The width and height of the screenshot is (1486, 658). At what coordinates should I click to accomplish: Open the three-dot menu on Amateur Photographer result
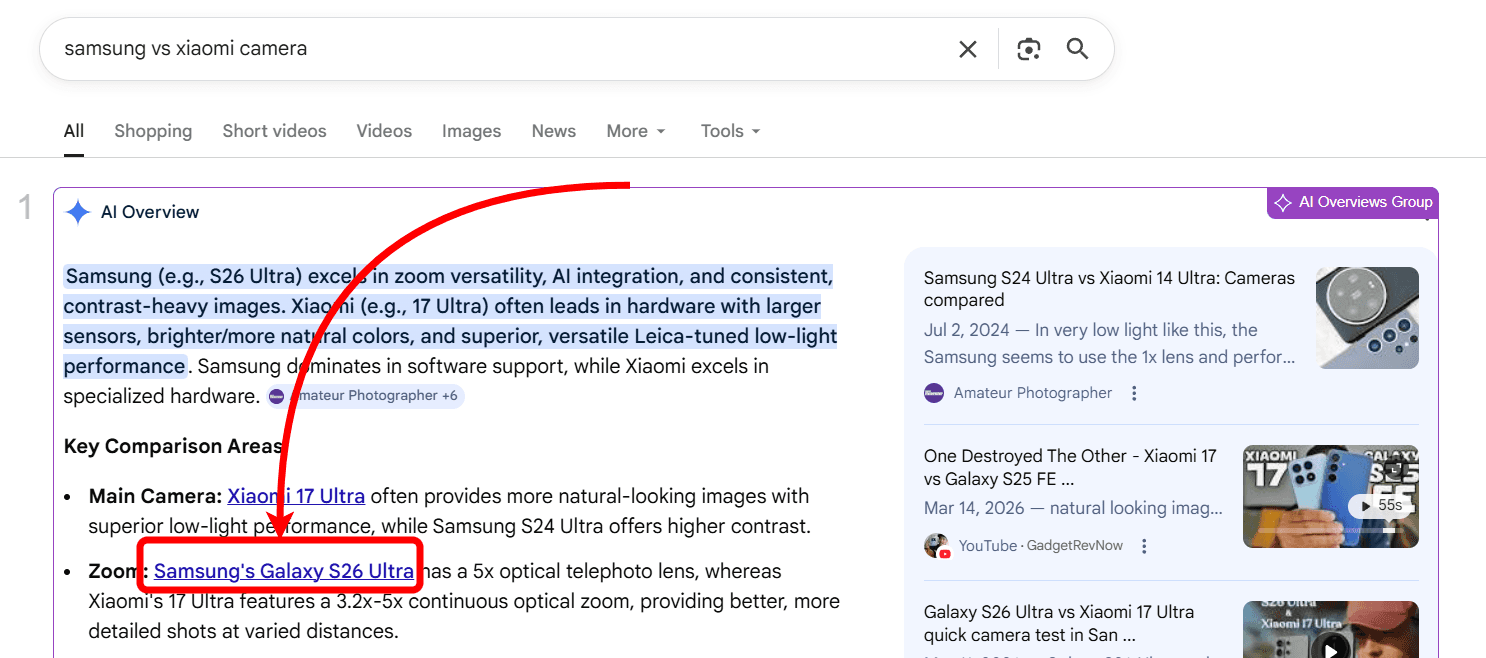(1134, 393)
